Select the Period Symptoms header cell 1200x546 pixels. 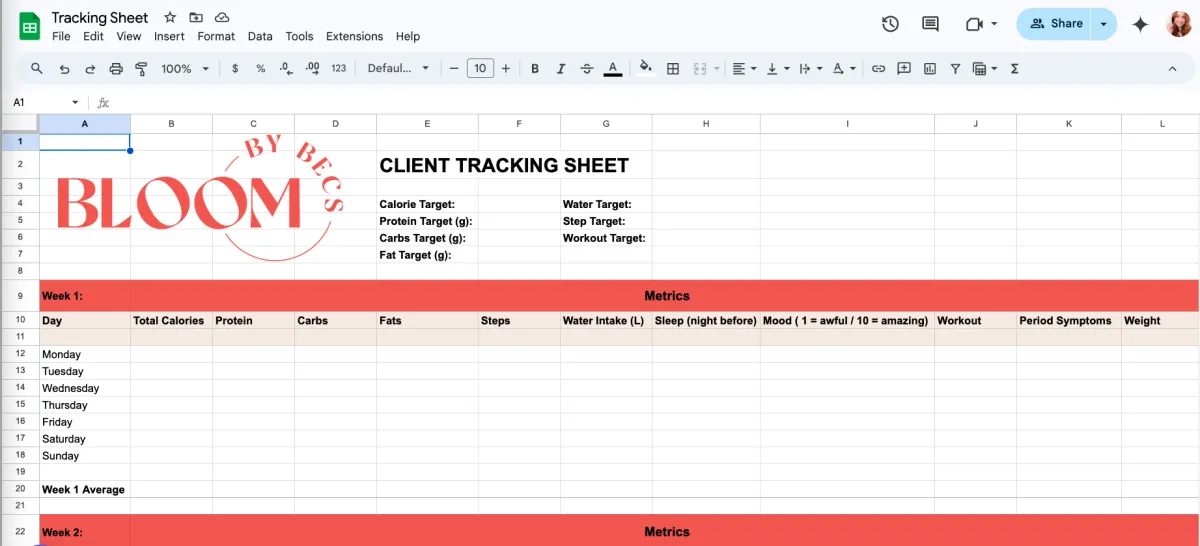1069,321
